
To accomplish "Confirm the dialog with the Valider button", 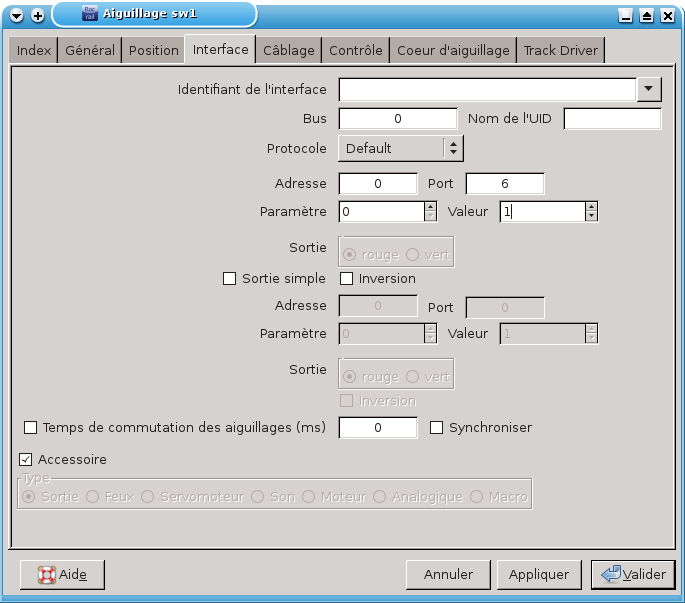I will click(x=633, y=575).
